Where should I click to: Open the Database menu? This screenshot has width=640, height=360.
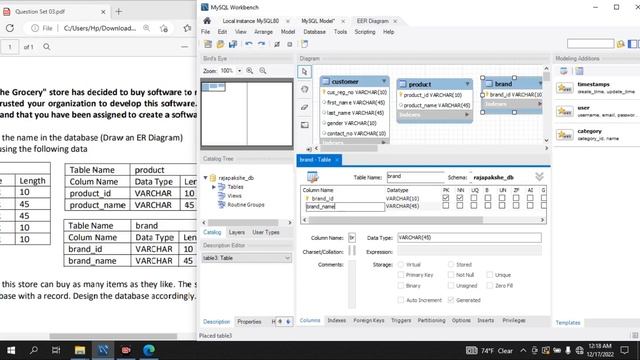tap(314, 32)
